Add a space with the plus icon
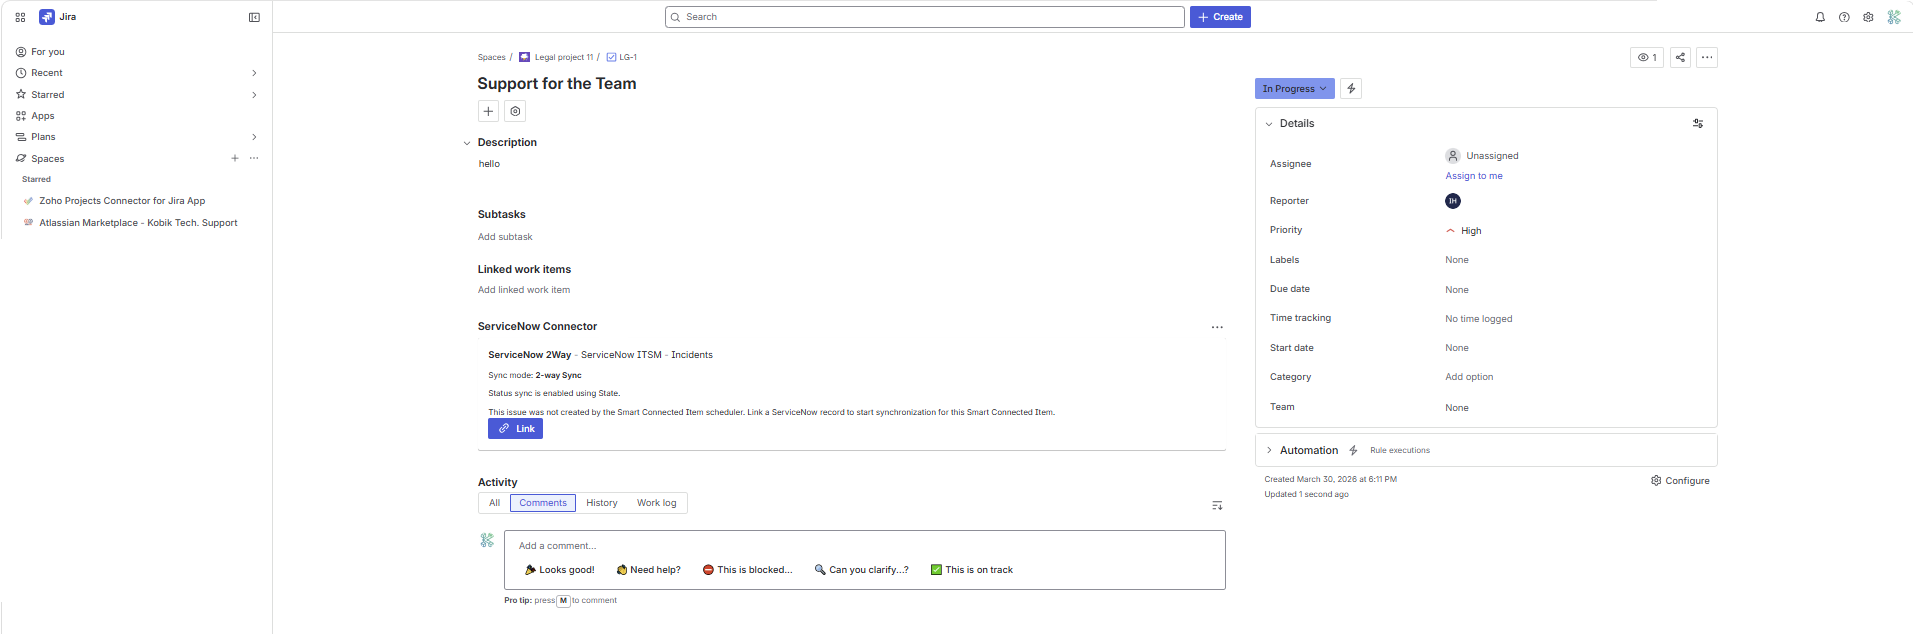1913x634 pixels. coord(235,158)
